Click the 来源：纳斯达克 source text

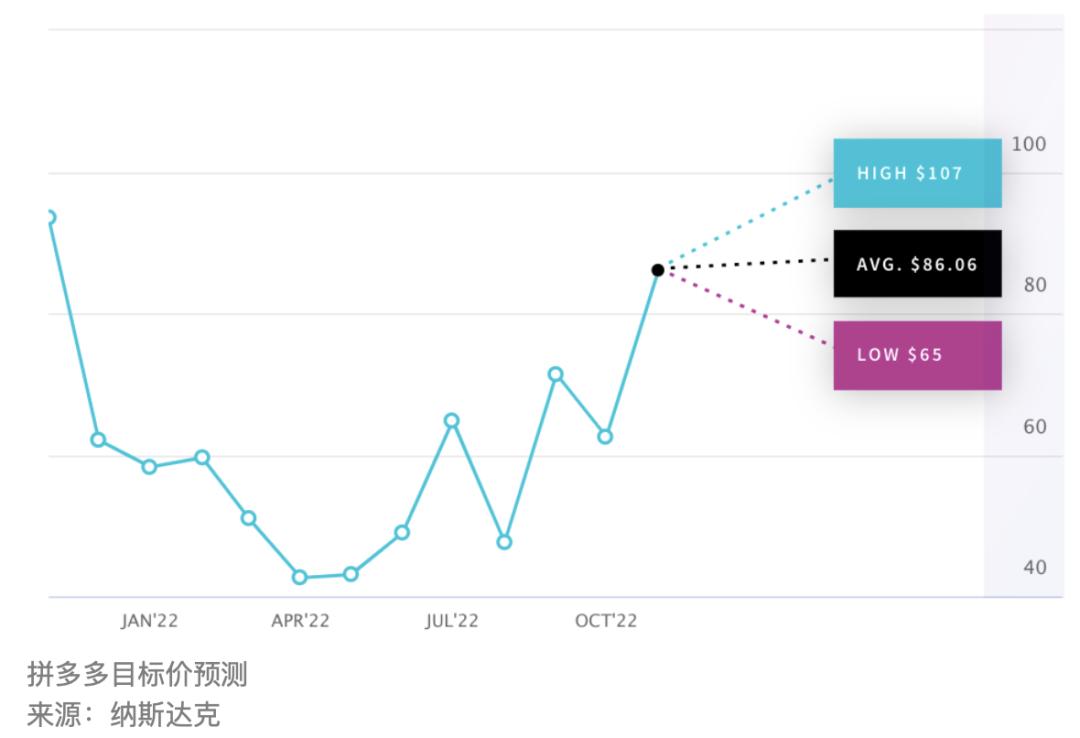(122, 715)
